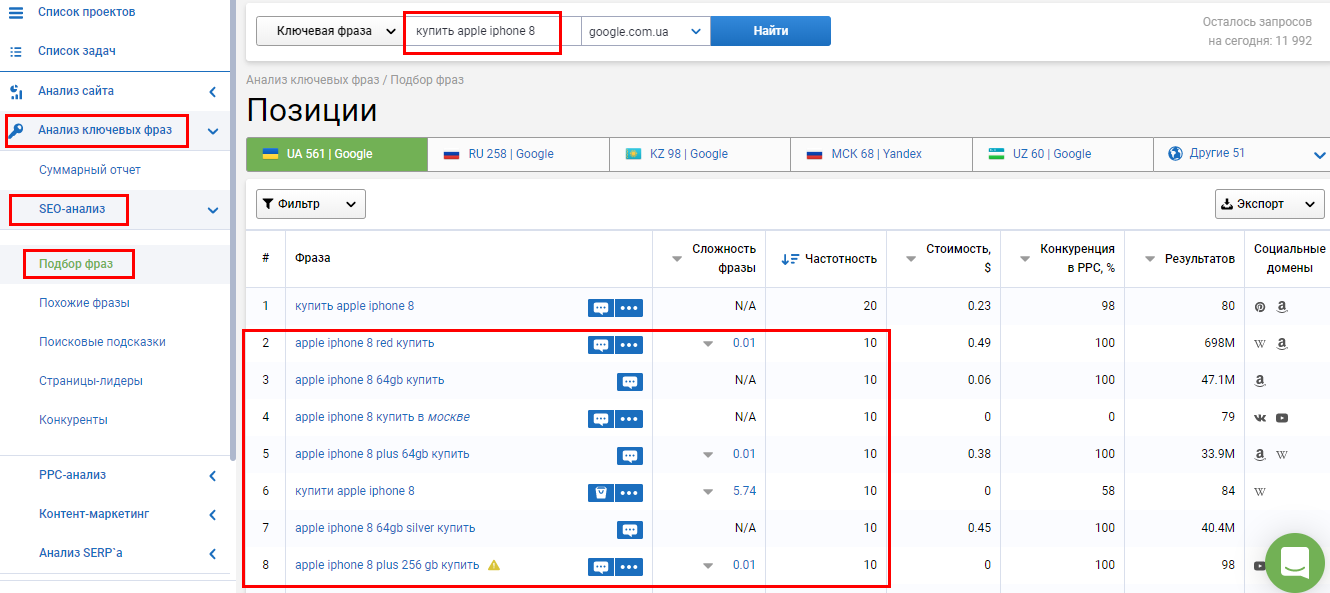Open the Ключевая фраза search type dropdown
This screenshot has width=1330, height=593.
(330, 31)
